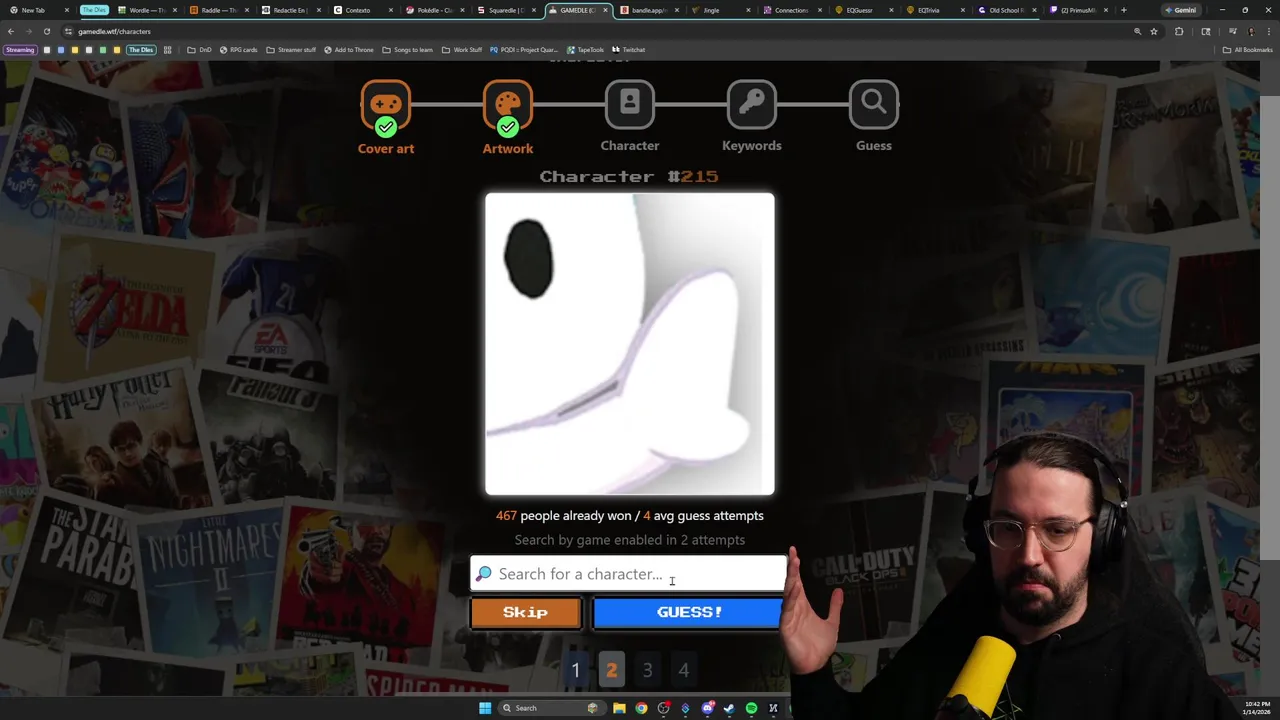The image size is (1280, 720).
Task: Go back with the browser back arrow
Action: (x=11, y=31)
